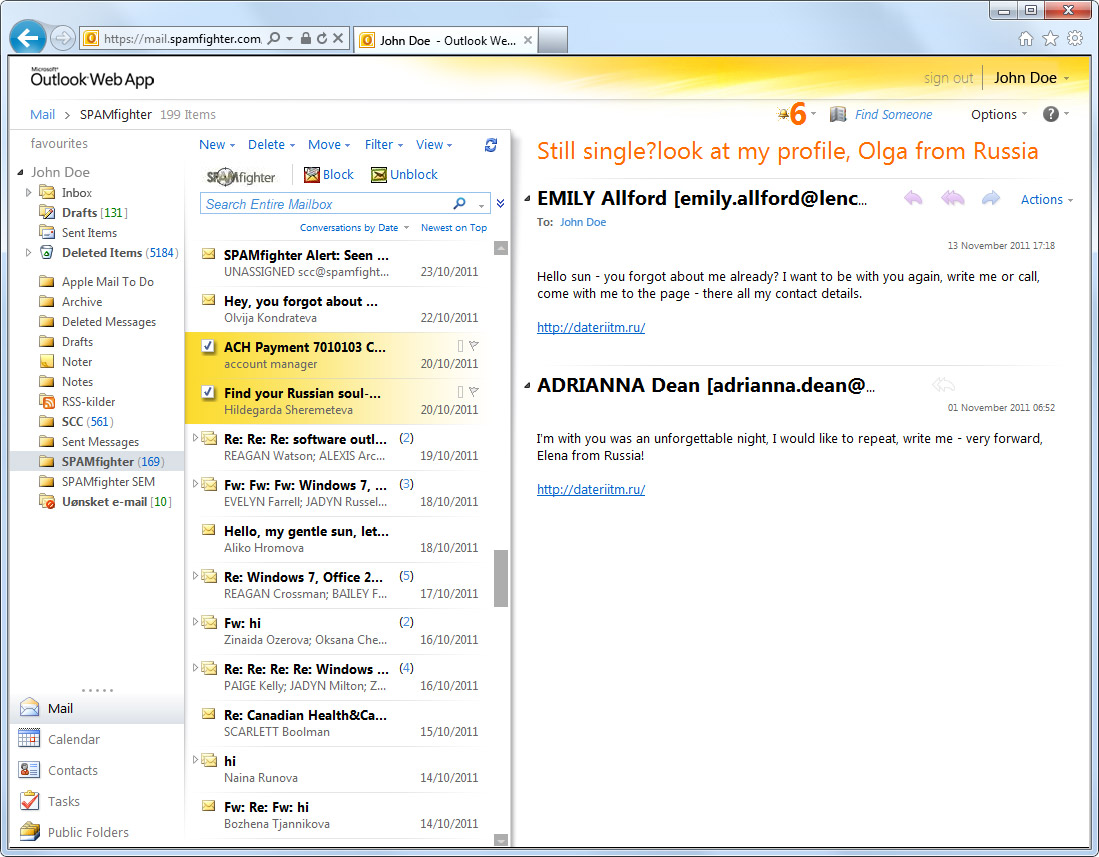
Task: Open Contacts in the navigation pane
Action: 73,770
